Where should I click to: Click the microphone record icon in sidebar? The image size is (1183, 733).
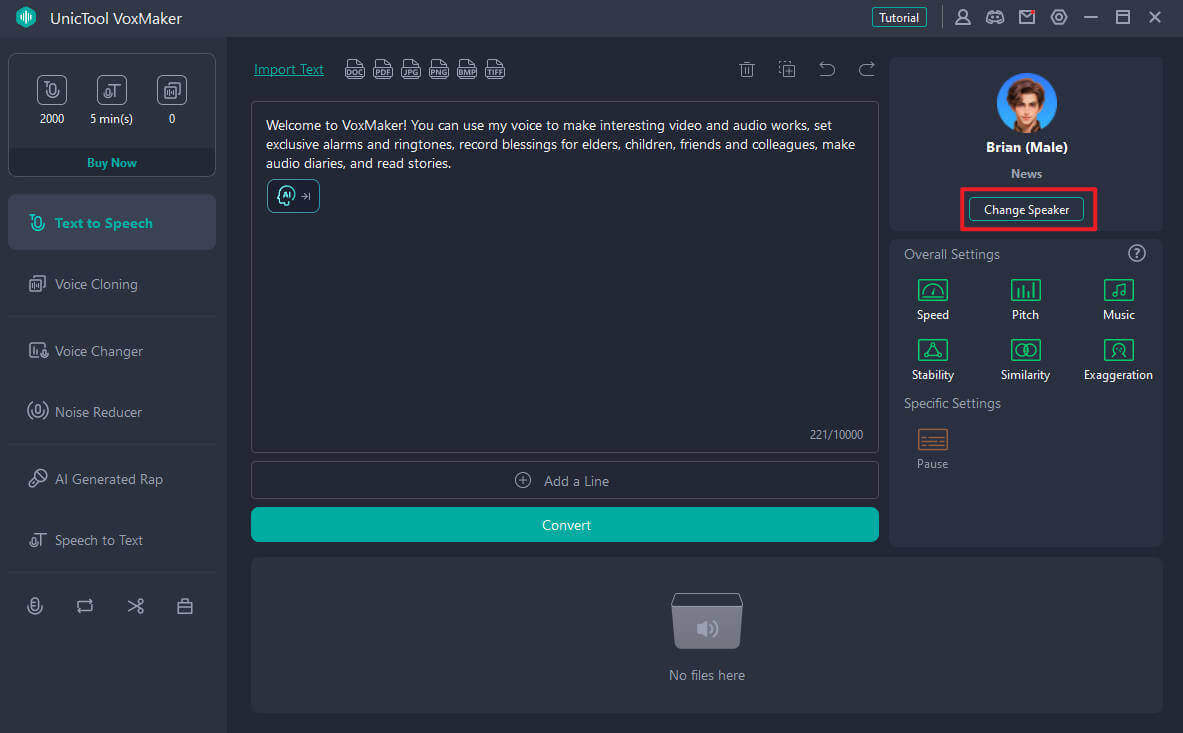coord(35,606)
